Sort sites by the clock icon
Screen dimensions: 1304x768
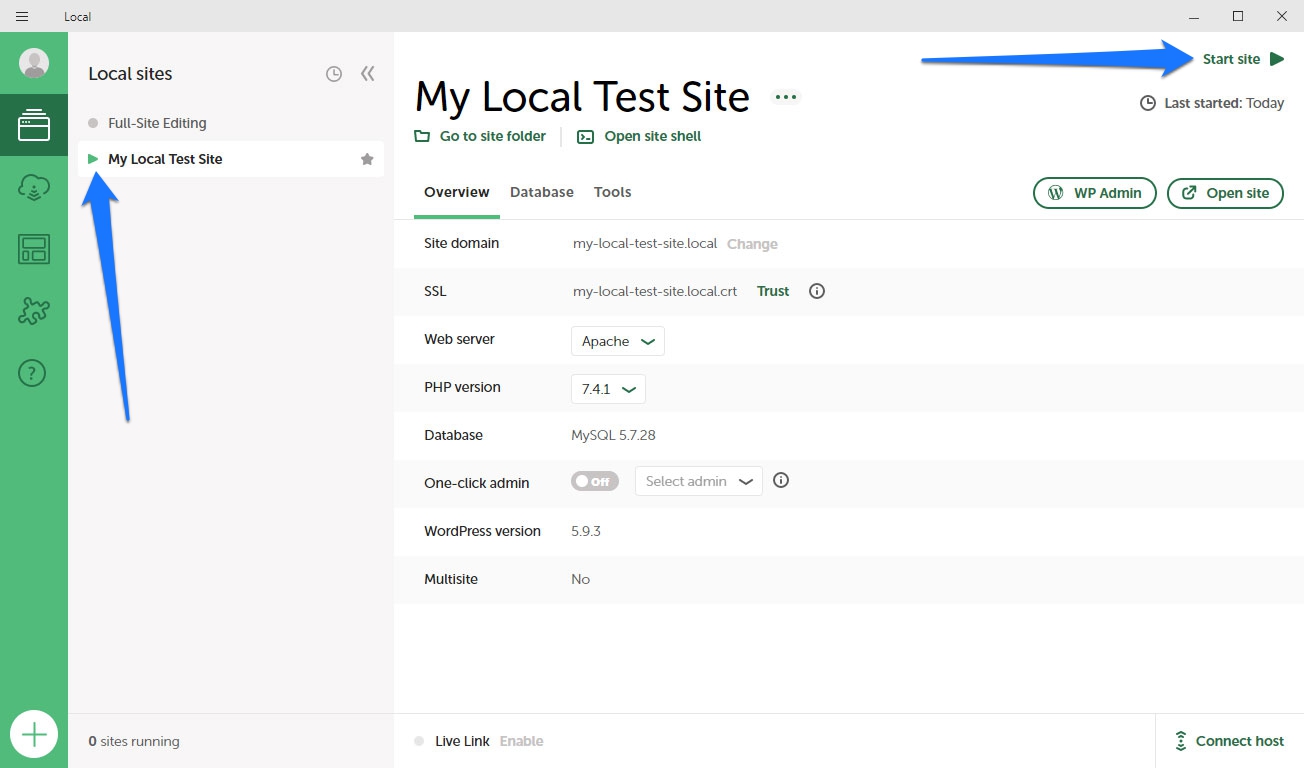[x=334, y=74]
